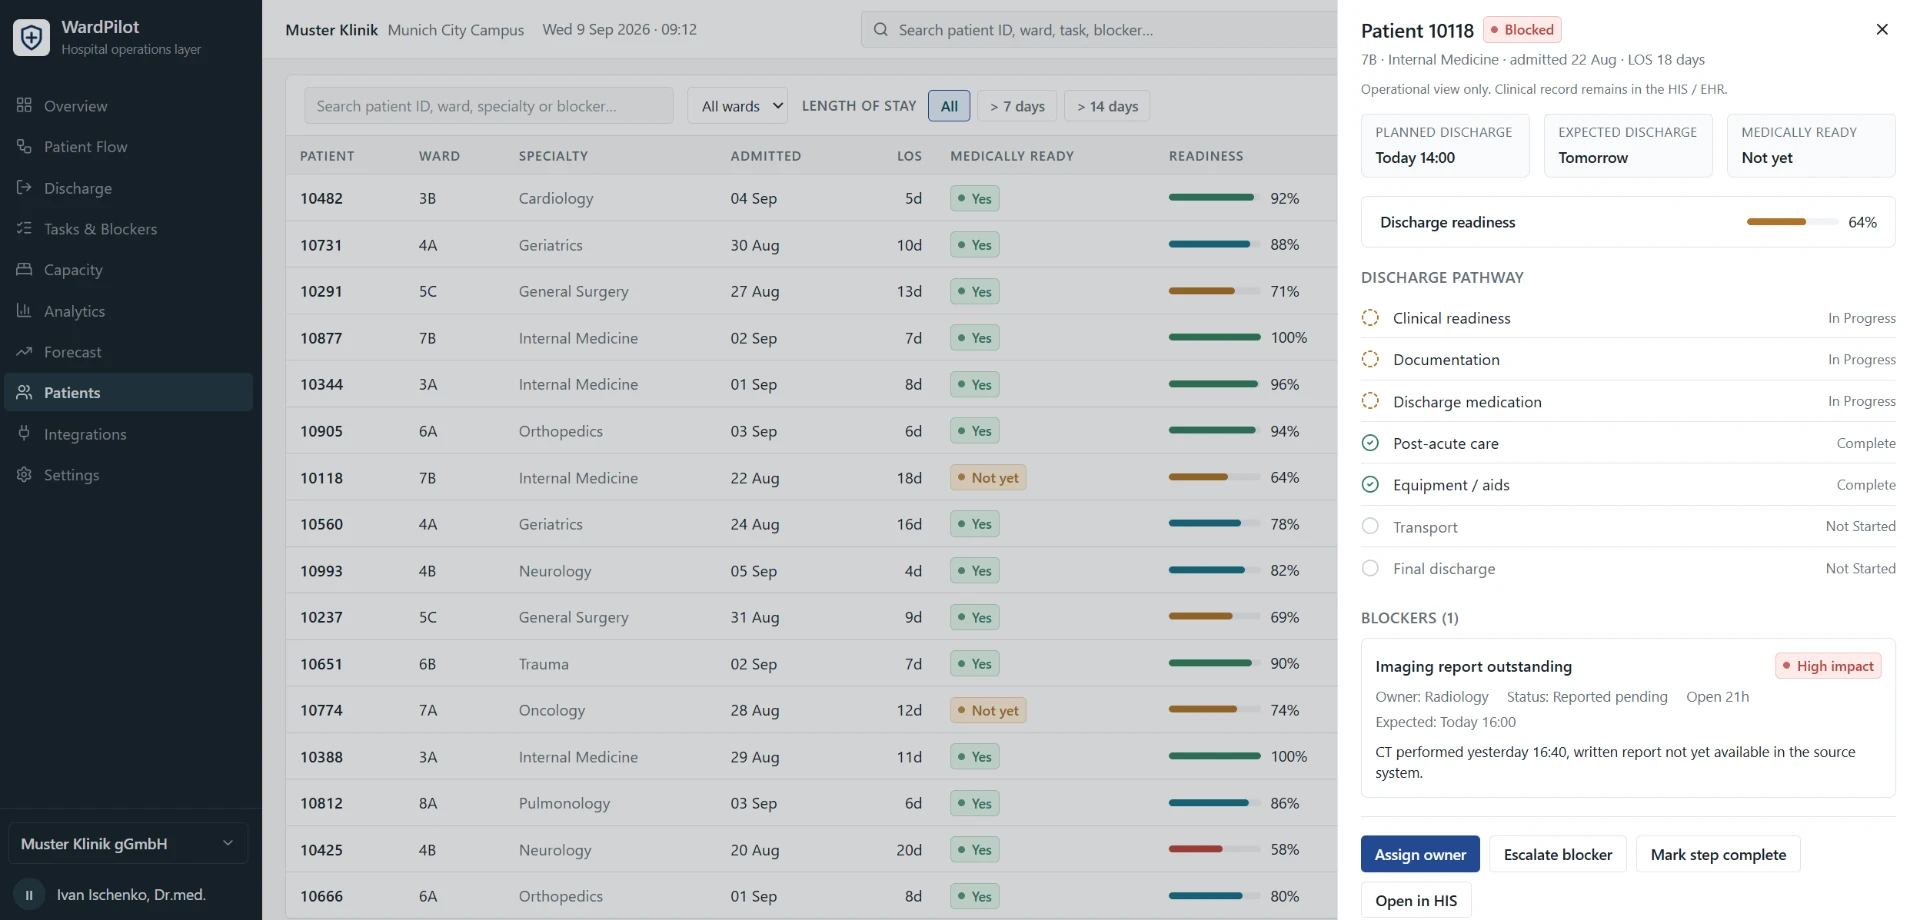
Task: Close the Patient 10118 detail panel
Action: click(x=1882, y=29)
